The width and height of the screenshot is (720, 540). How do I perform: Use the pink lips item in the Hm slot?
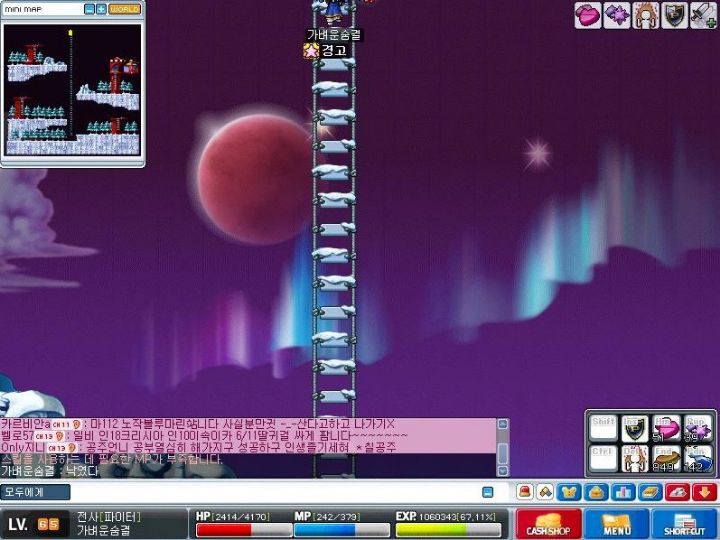[x=666, y=428]
